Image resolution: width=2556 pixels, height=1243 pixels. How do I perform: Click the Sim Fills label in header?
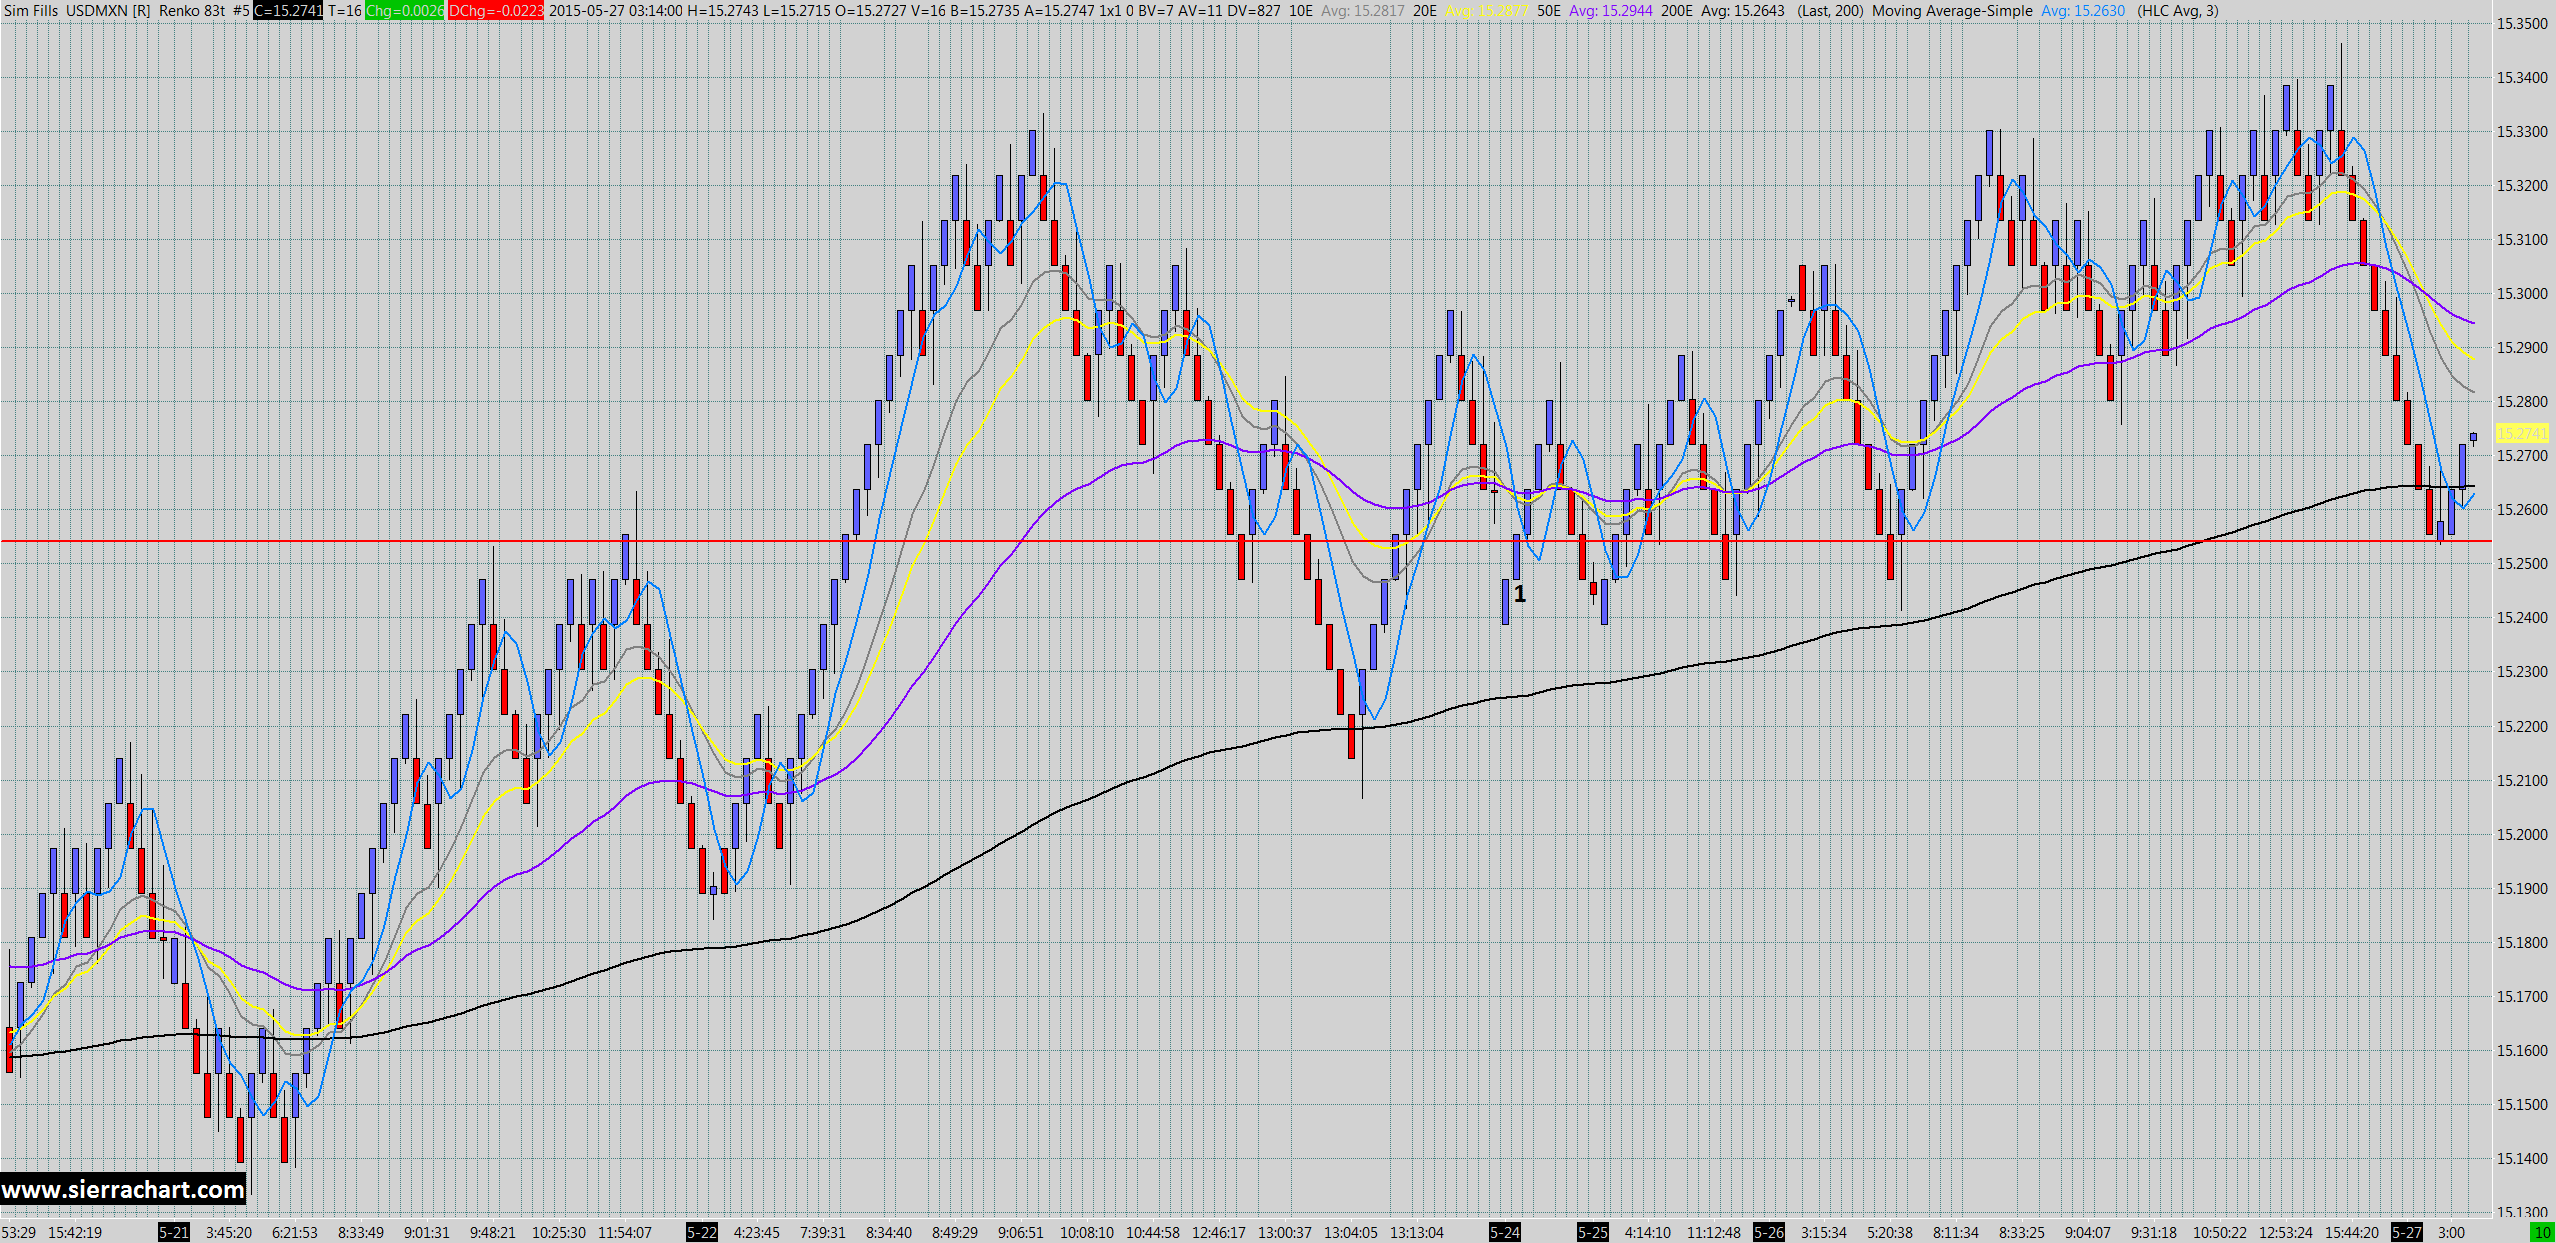point(31,11)
